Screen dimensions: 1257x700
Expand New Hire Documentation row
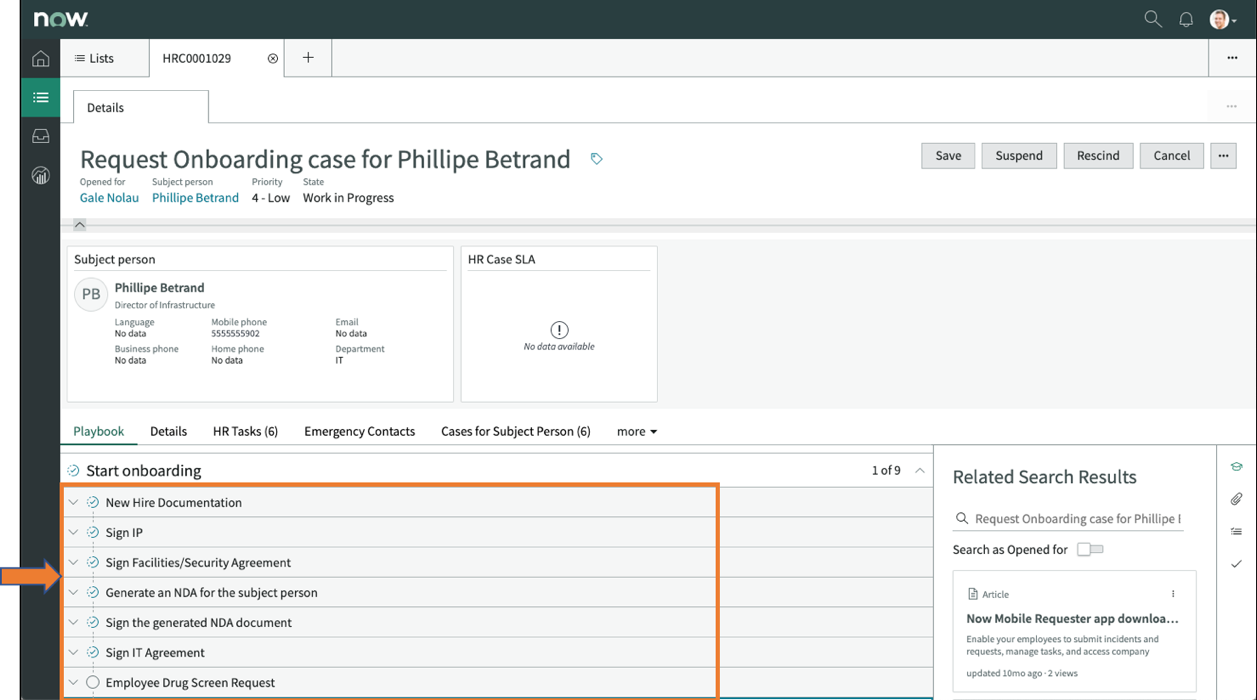[73, 502]
